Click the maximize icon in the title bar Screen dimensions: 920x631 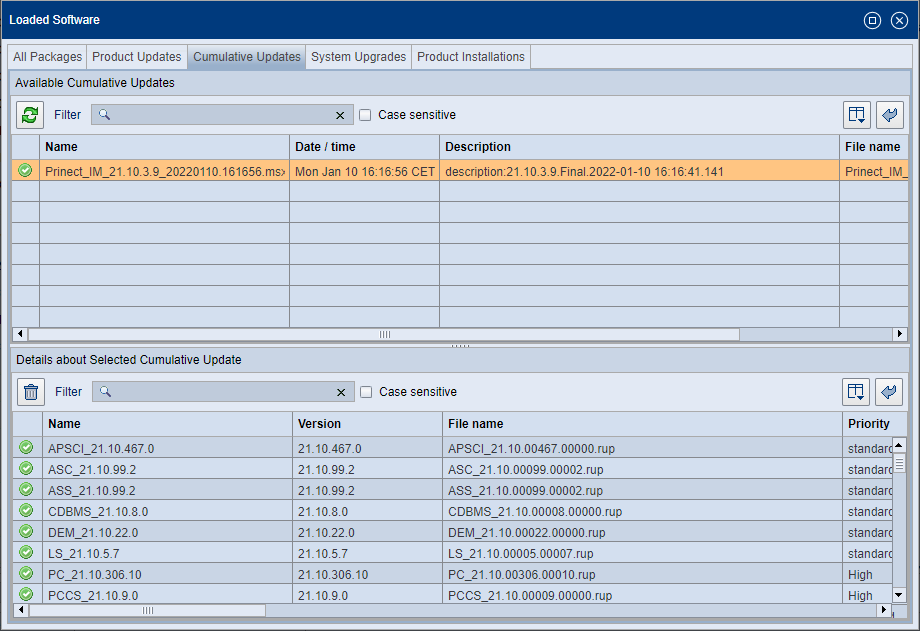(x=871, y=20)
